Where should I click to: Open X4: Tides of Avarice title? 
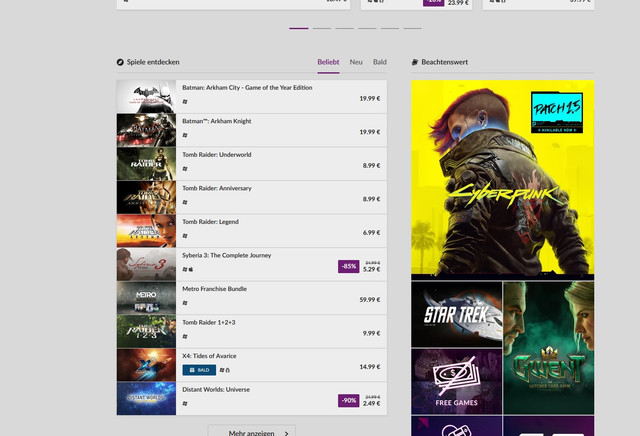[209, 356]
